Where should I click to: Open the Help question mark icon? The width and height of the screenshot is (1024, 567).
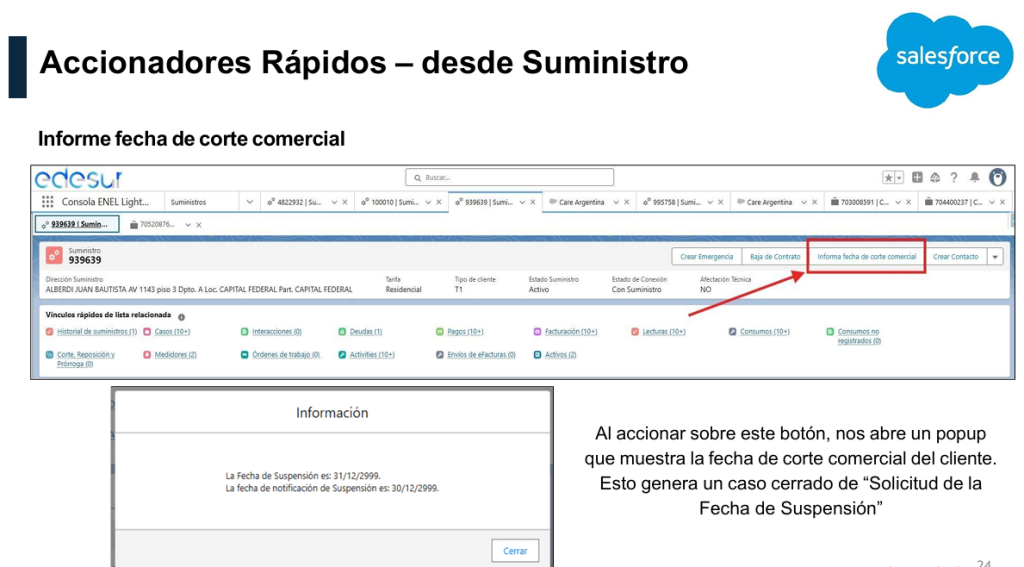coord(954,178)
